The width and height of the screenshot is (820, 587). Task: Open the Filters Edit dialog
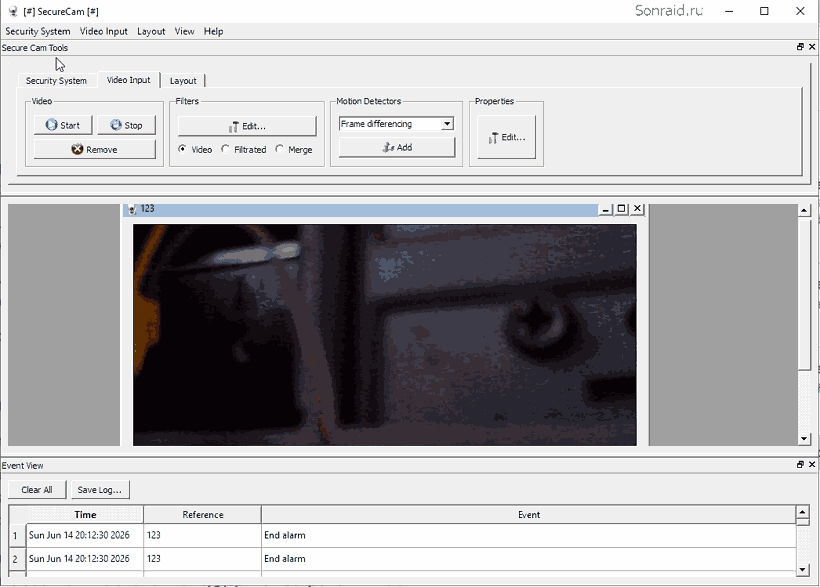click(247, 126)
